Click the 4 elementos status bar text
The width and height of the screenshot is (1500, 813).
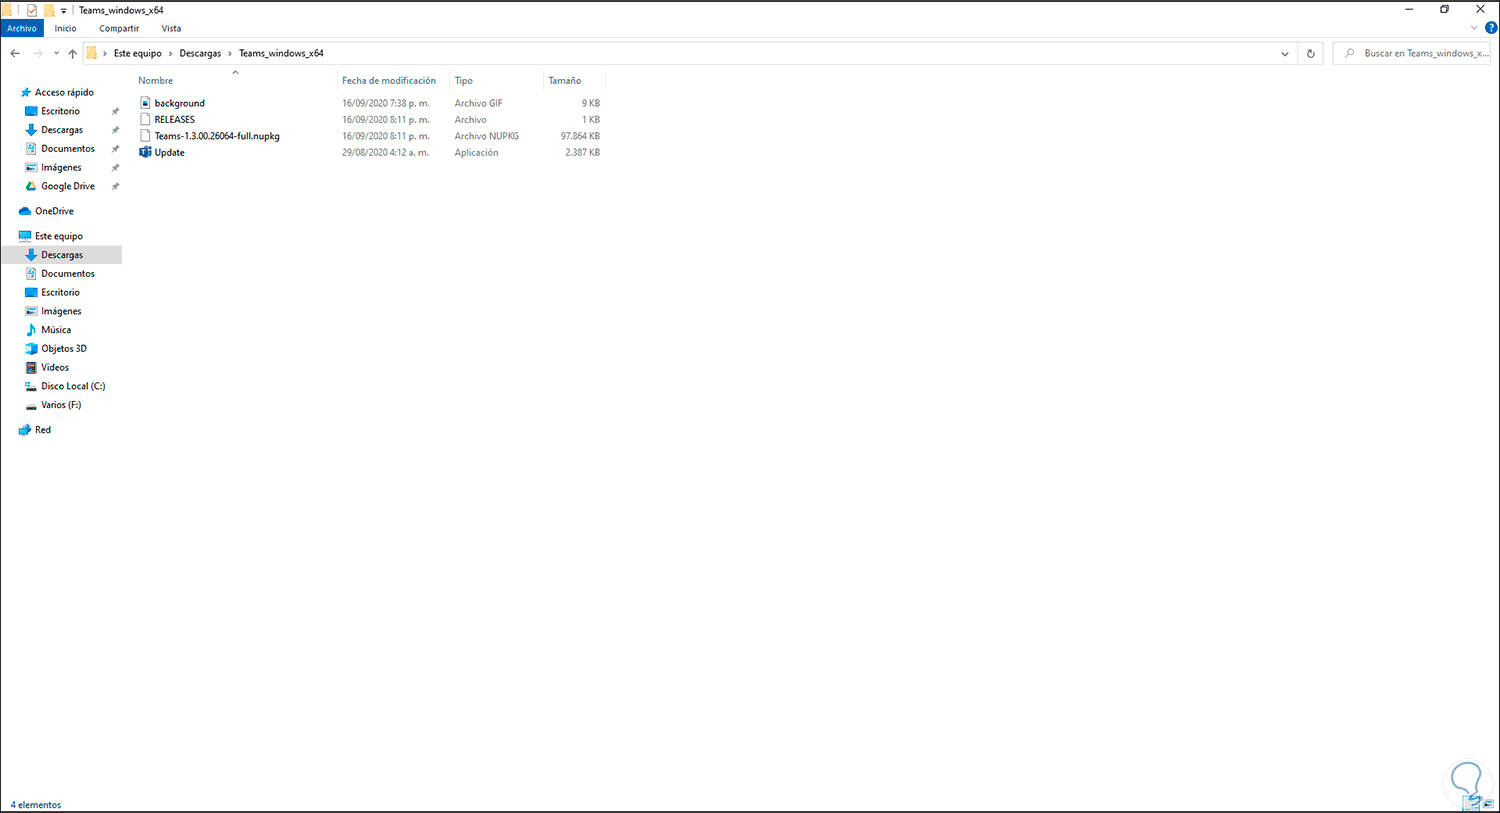pyautogui.click(x=36, y=805)
